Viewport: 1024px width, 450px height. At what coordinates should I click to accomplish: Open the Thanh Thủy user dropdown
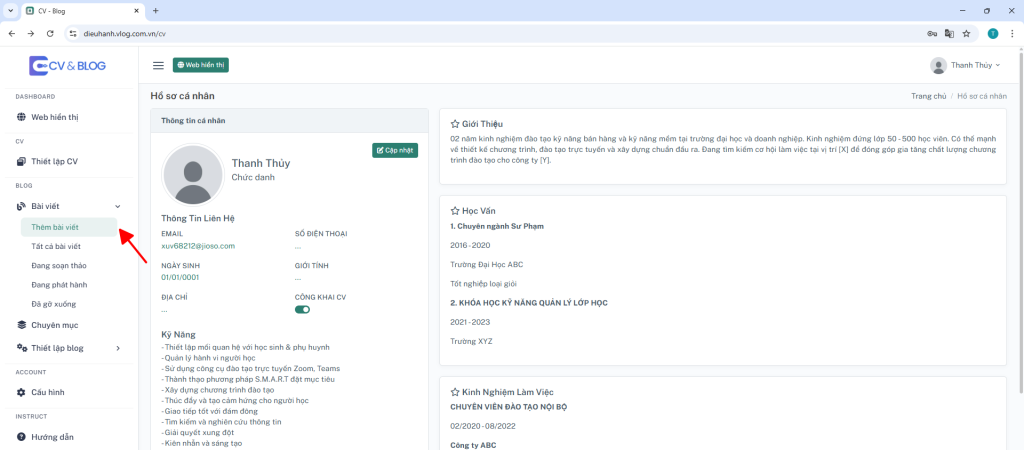[965, 65]
